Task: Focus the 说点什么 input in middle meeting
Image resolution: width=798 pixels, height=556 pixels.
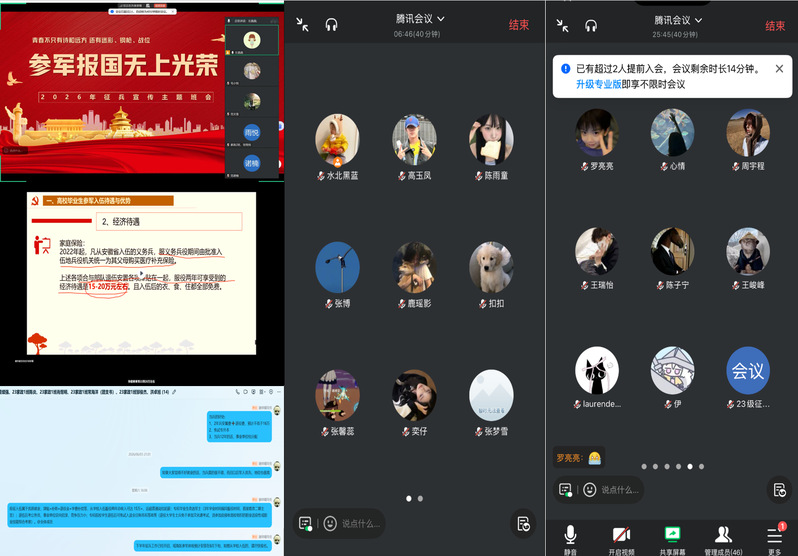Action: [x=361, y=523]
